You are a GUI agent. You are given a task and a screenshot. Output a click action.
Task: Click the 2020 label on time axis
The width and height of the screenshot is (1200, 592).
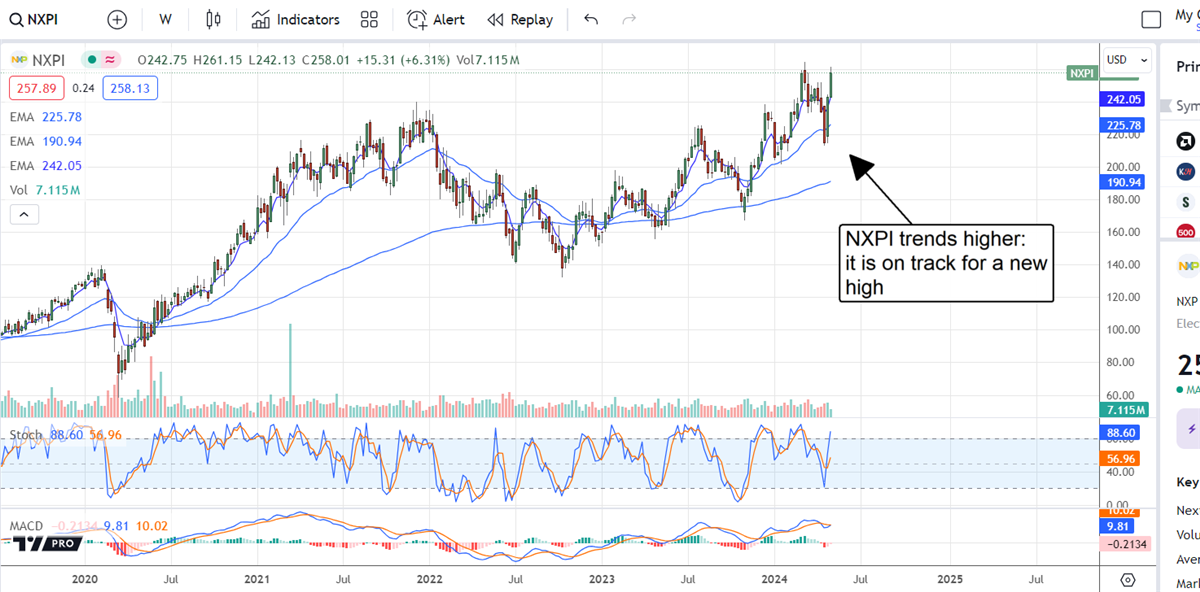click(84, 579)
